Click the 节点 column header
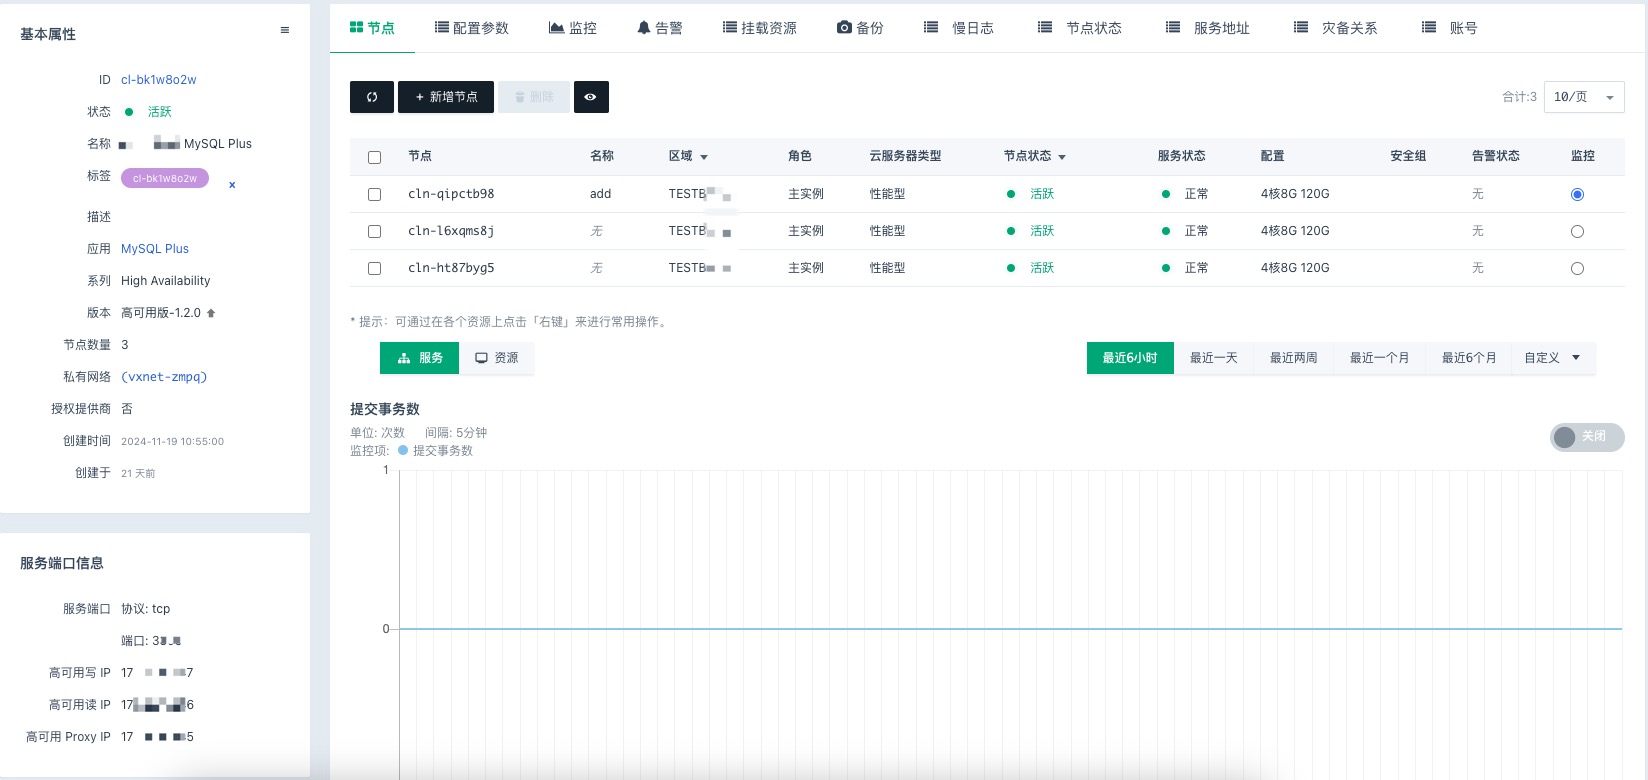The width and height of the screenshot is (1648, 780). point(420,156)
